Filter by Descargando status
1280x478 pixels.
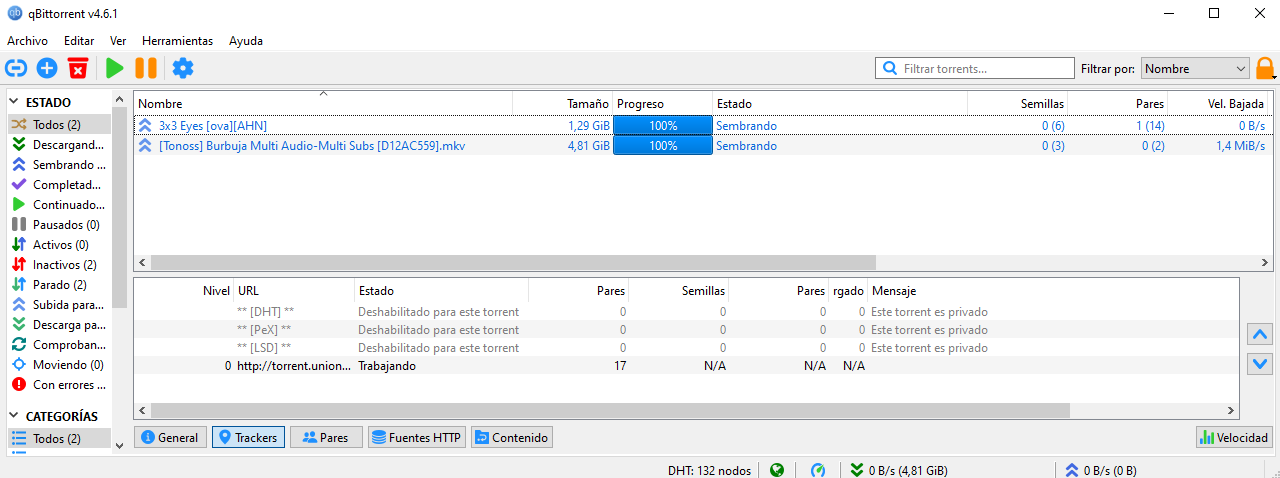coord(60,145)
